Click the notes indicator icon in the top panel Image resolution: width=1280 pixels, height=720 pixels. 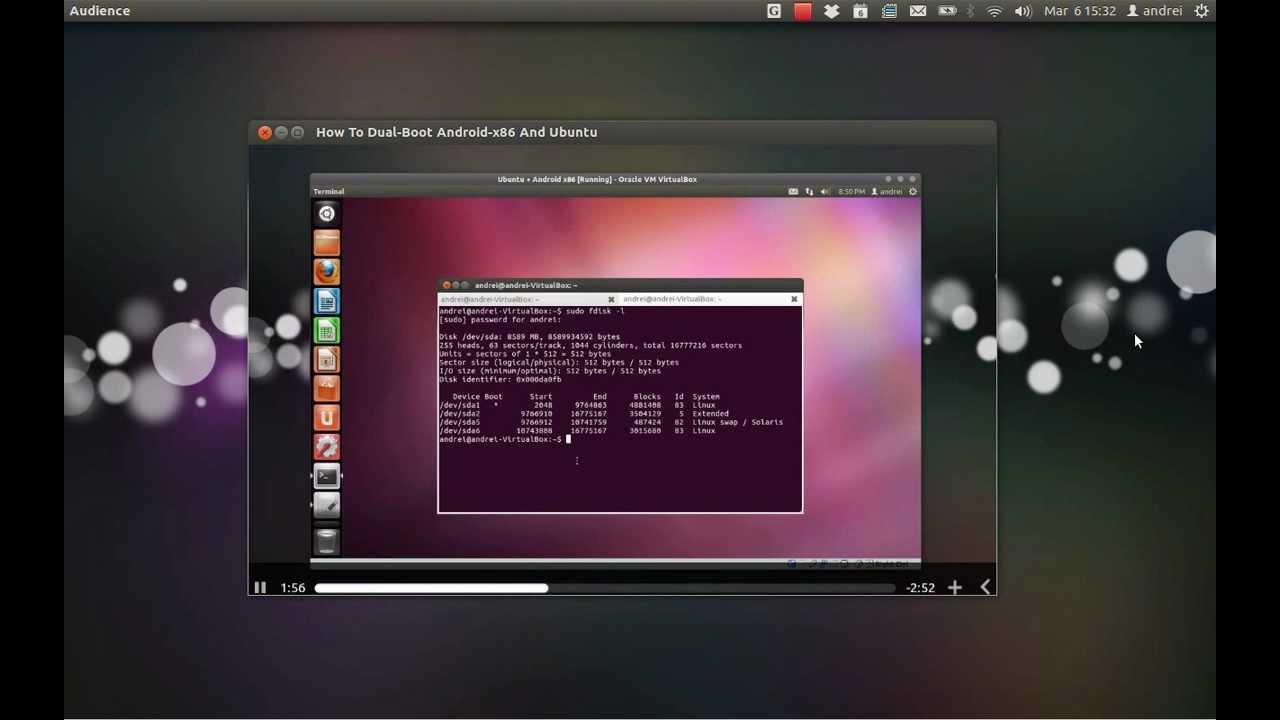tap(889, 11)
